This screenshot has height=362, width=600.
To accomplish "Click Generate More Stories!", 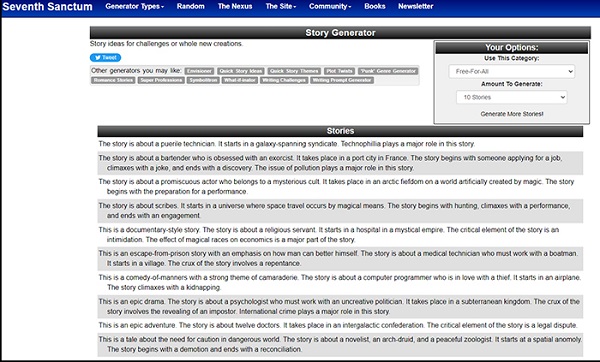I will pos(512,114).
